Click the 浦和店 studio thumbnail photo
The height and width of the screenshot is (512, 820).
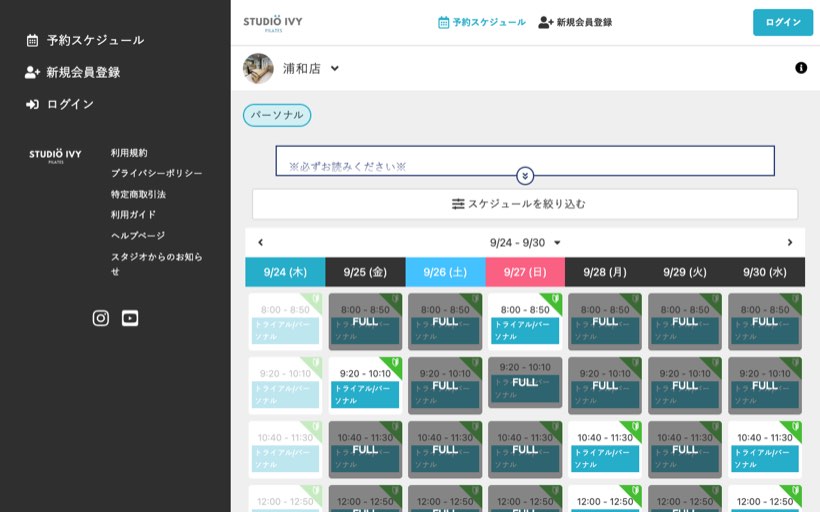(x=258, y=69)
